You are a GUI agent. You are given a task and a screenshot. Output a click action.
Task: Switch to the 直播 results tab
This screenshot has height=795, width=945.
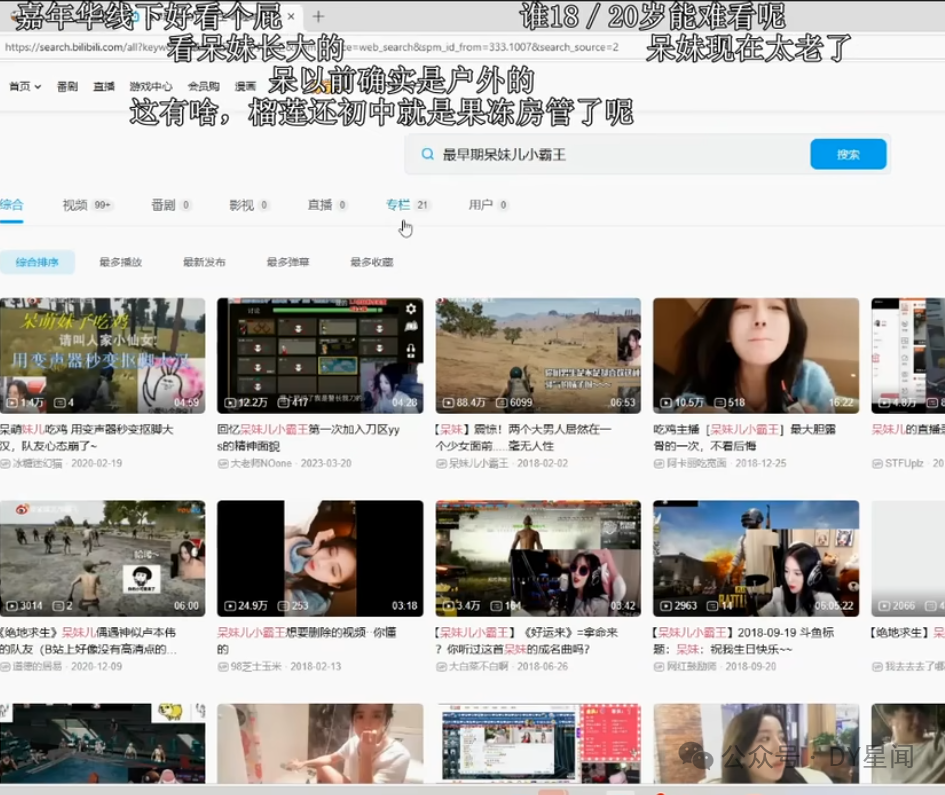pyautogui.click(x=327, y=205)
